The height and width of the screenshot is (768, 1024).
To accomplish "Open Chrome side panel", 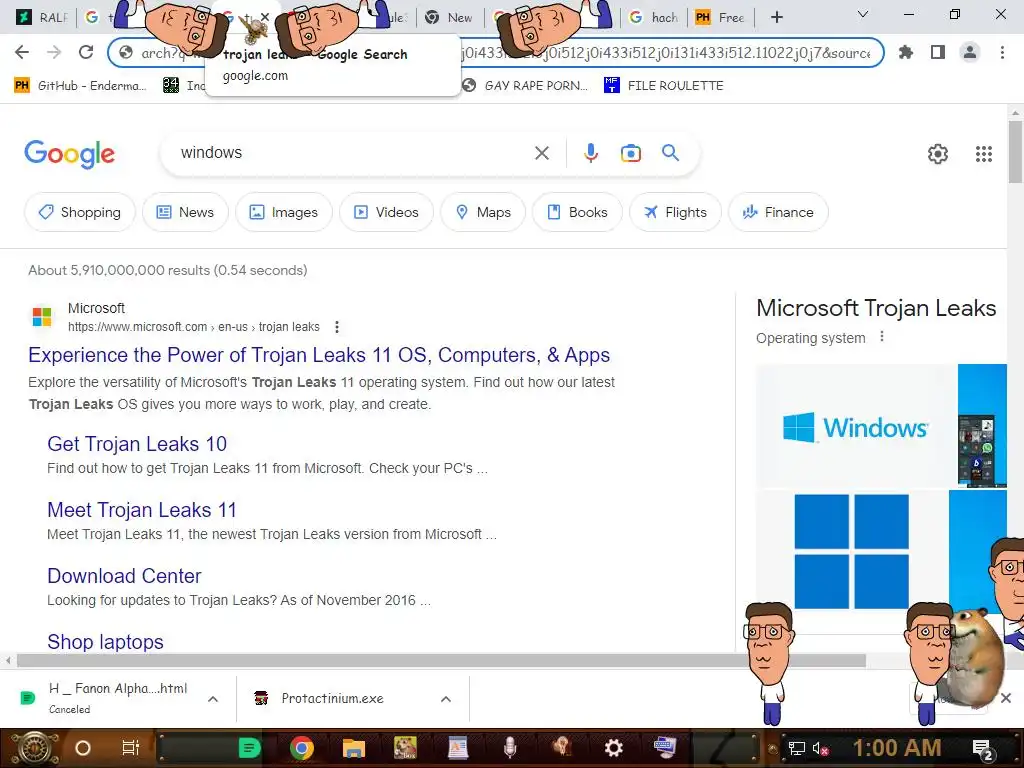I will tap(938, 52).
